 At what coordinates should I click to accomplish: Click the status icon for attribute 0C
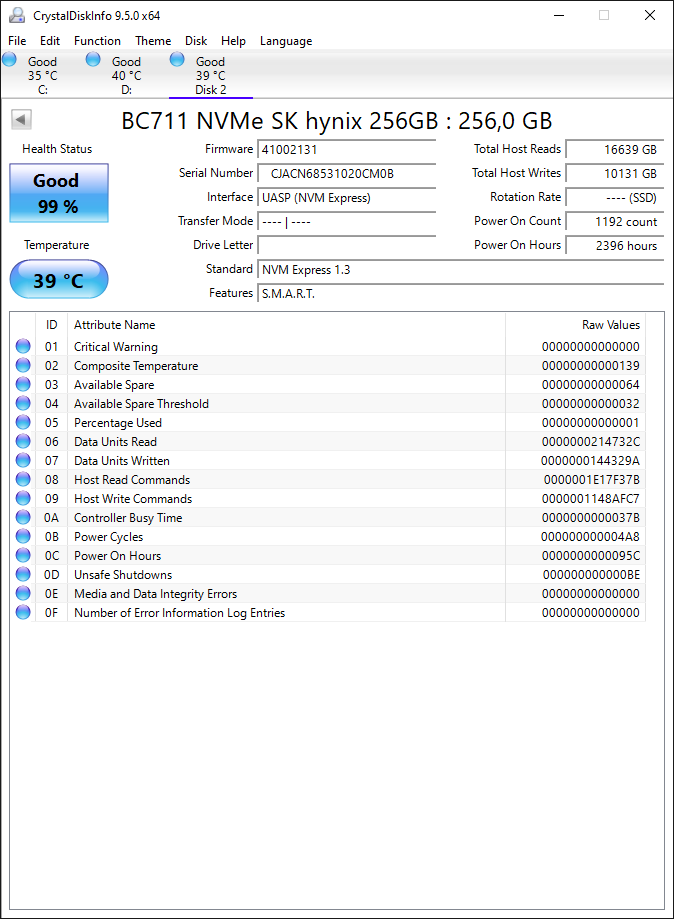click(x=23, y=555)
